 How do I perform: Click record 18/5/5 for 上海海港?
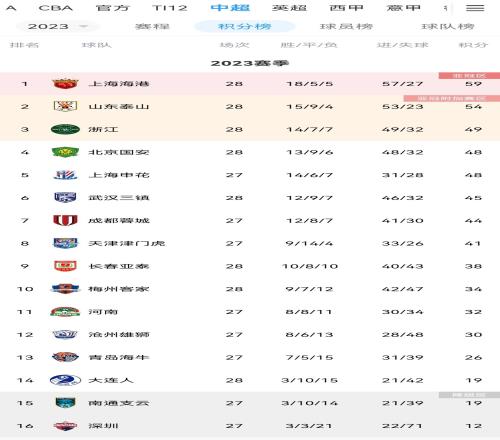[x=310, y=84]
